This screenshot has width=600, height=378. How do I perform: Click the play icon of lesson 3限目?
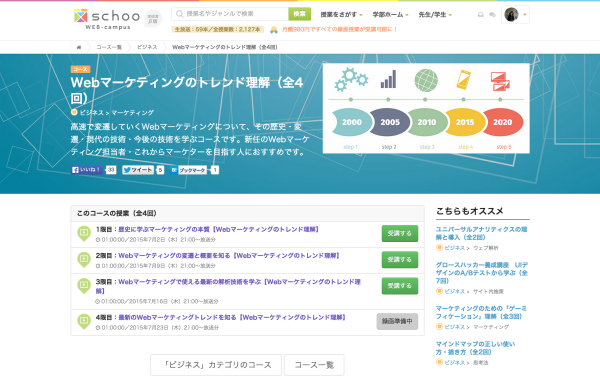(84, 286)
